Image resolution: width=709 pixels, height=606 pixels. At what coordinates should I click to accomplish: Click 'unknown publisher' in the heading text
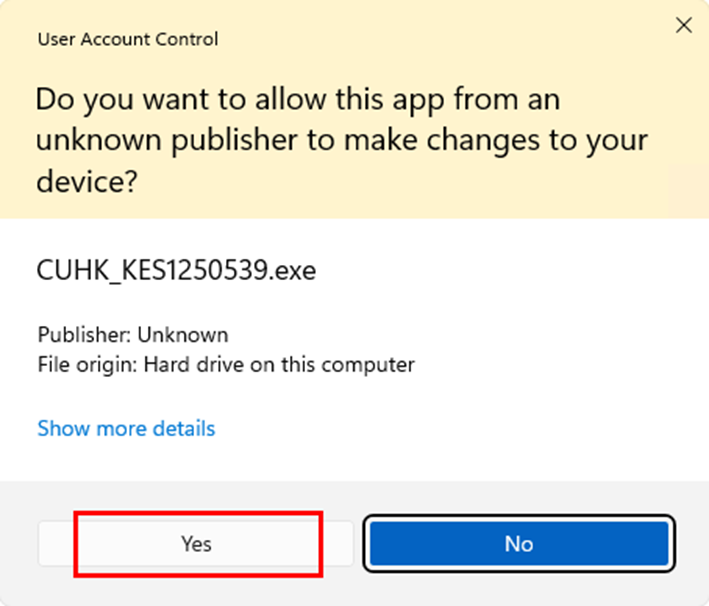[166, 141]
